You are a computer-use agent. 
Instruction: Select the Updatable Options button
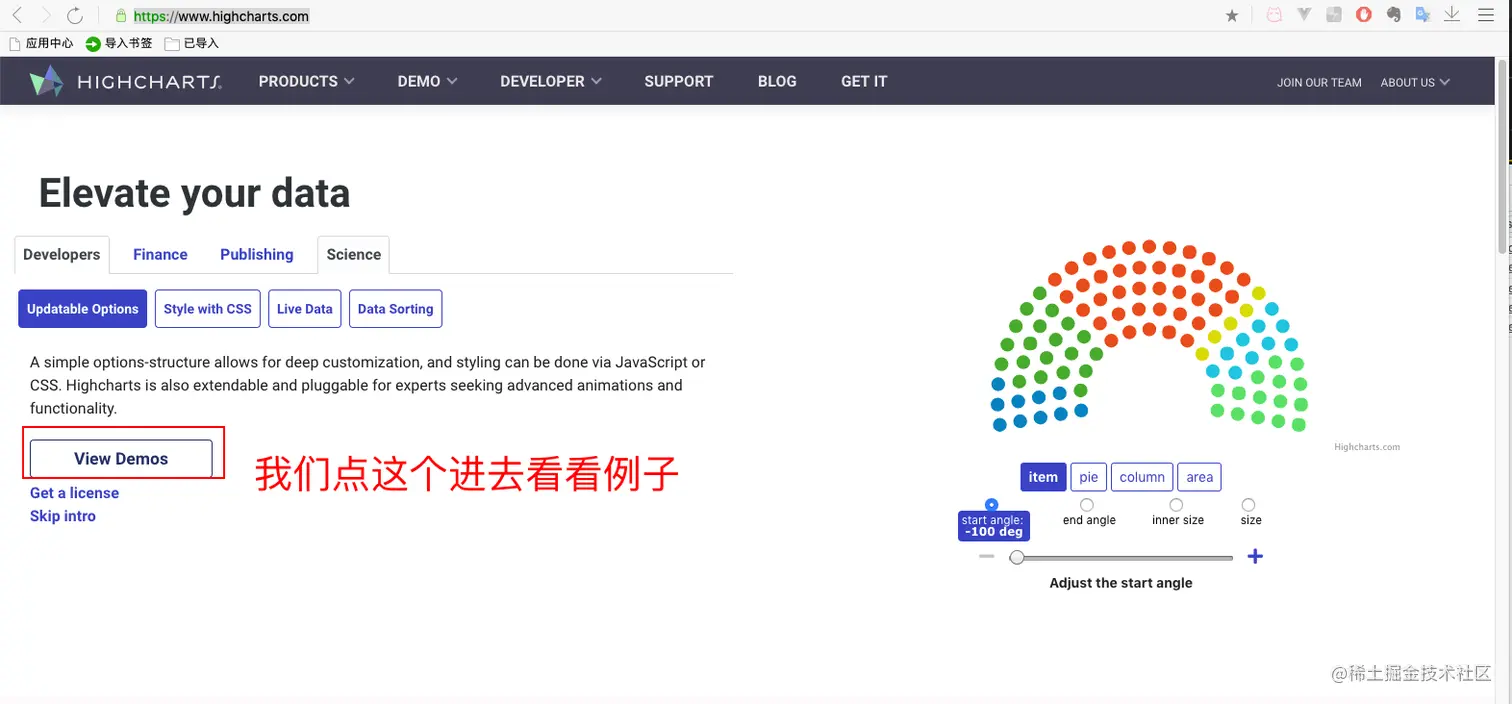83,309
